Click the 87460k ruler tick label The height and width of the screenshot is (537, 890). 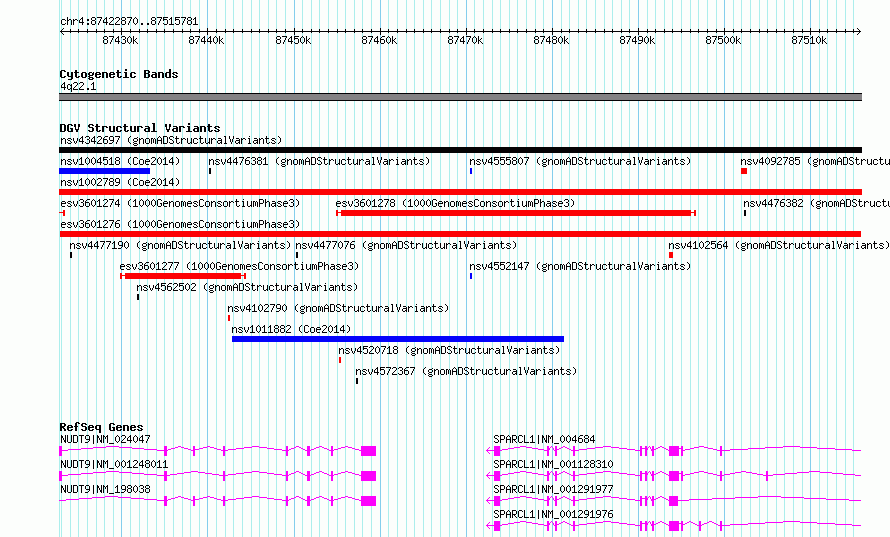(x=379, y=40)
